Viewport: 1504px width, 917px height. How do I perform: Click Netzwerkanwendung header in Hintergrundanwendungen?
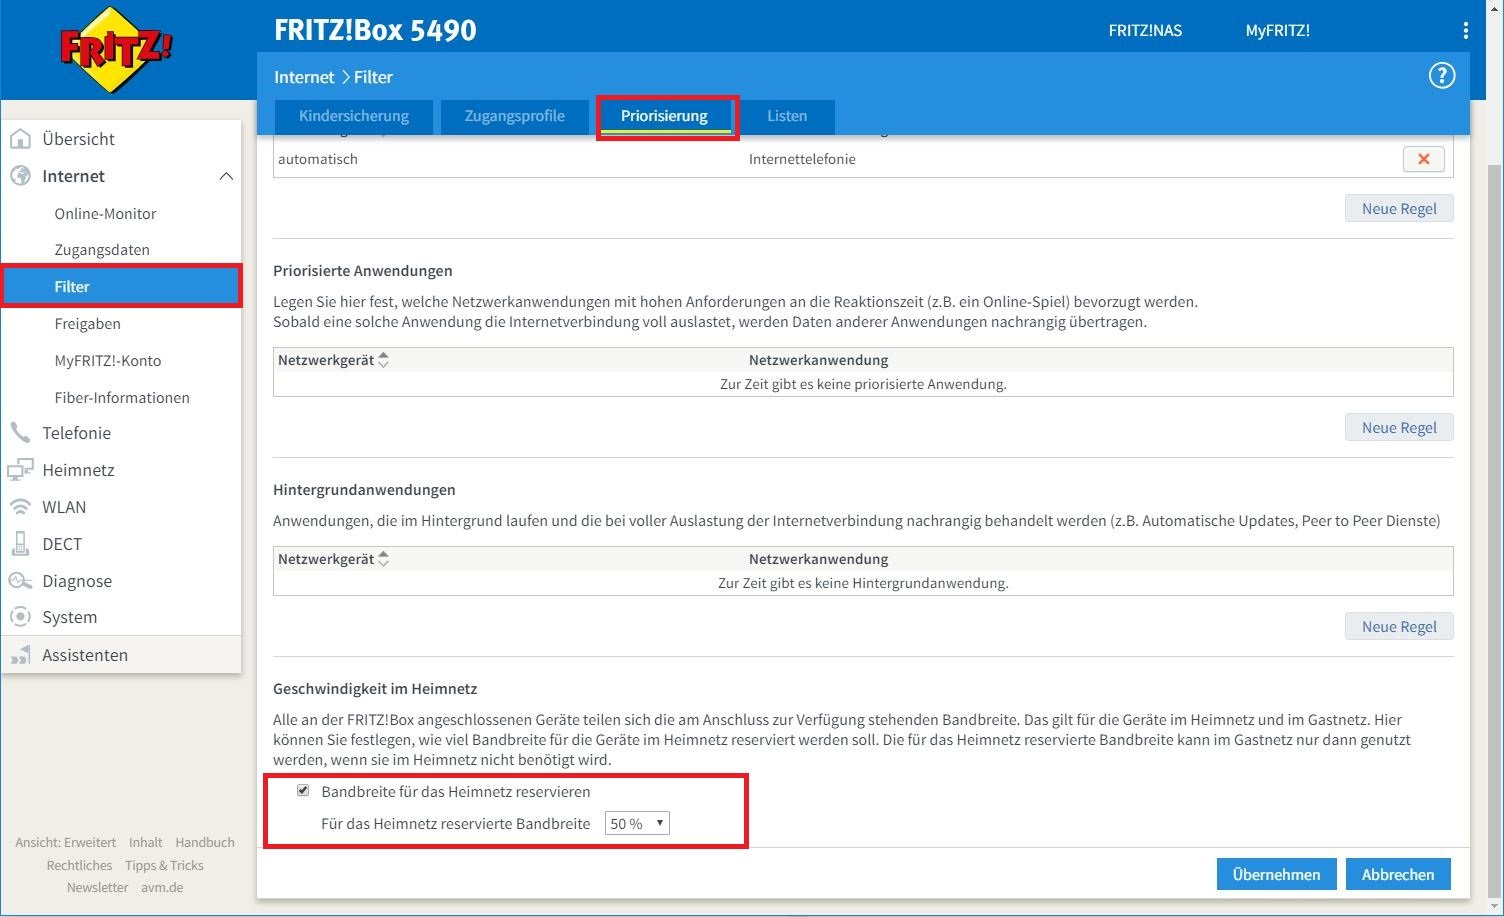(818, 559)
